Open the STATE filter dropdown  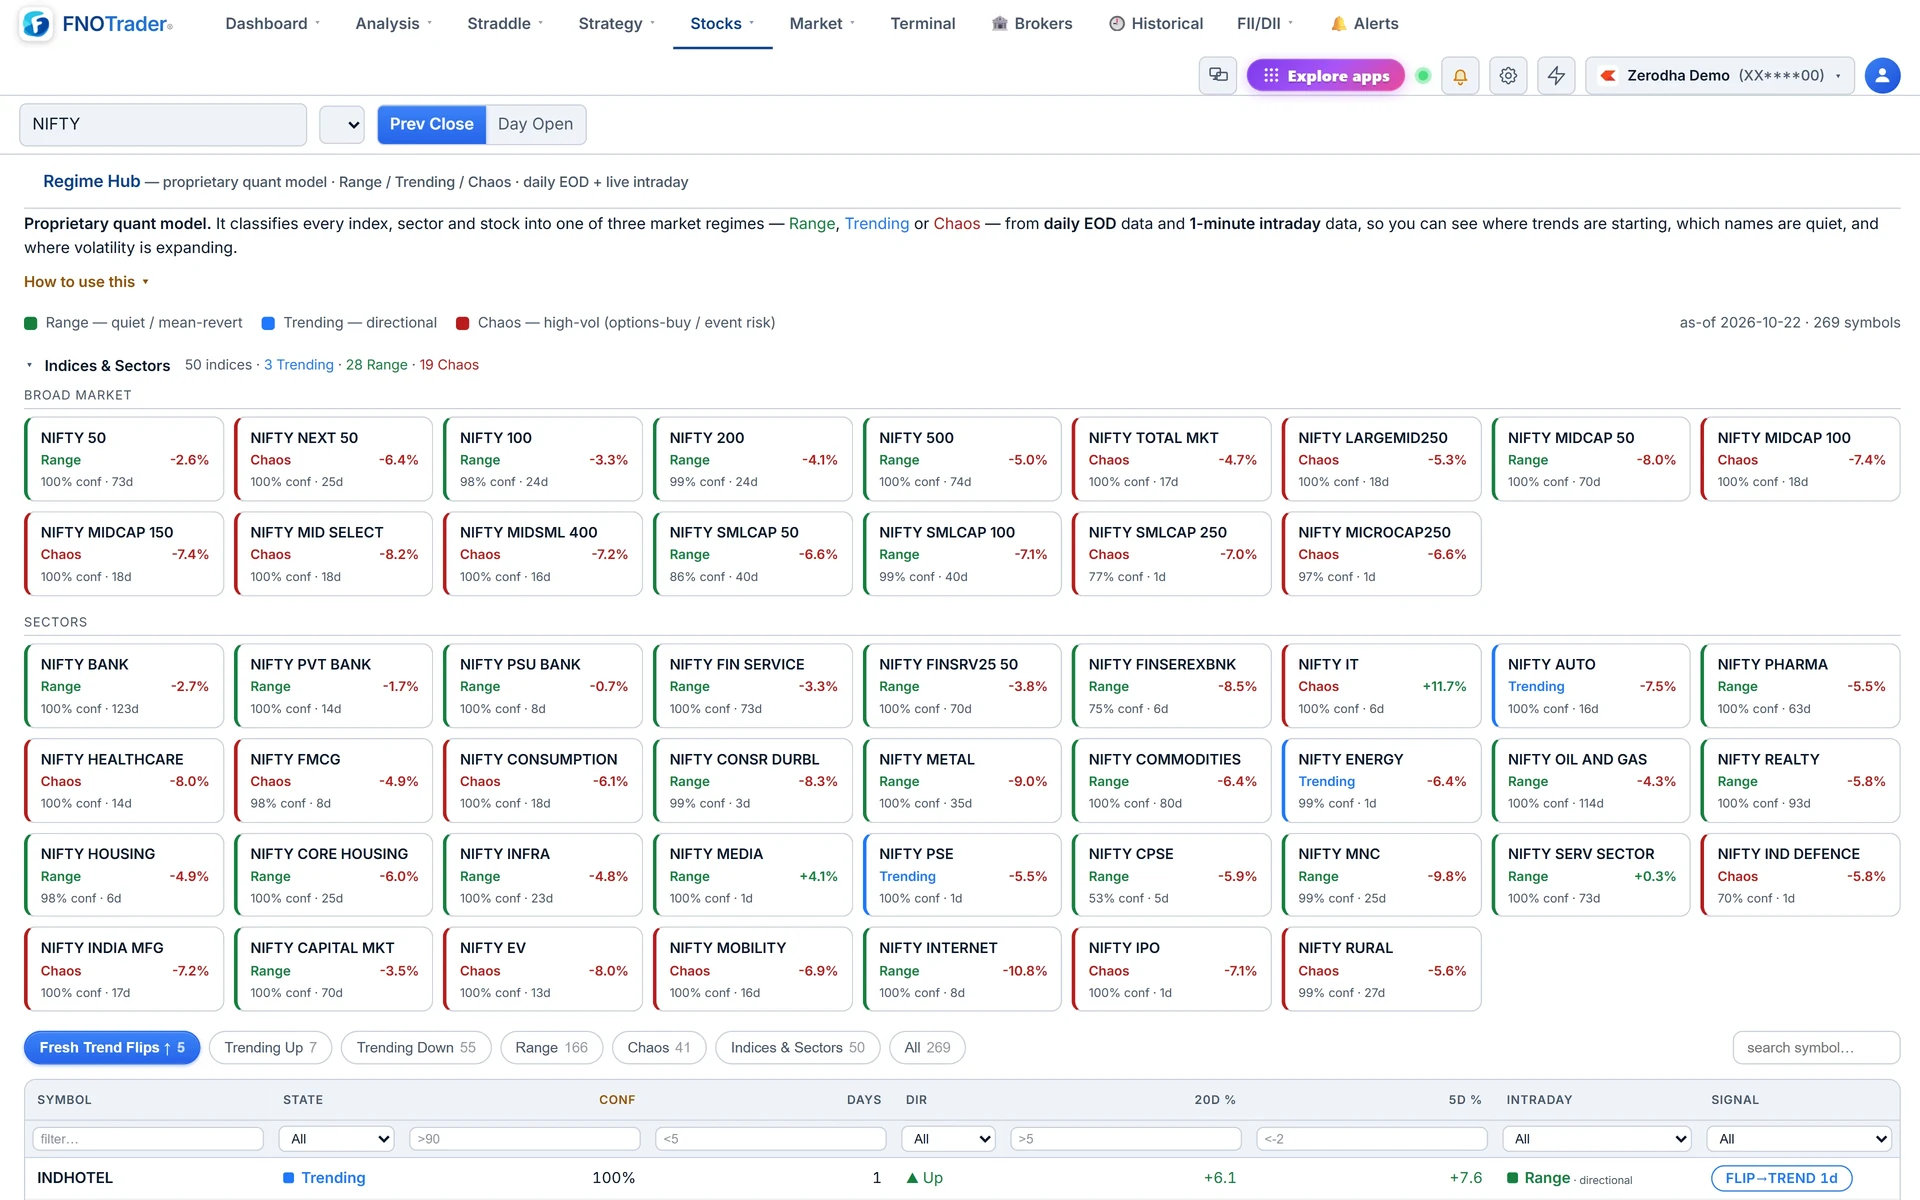click(337, 1138)
